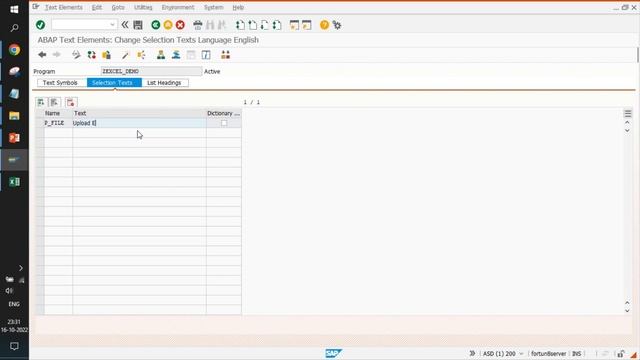640x360 pixels.
Task: Click the Display Object List icon
Action: (176, 55)
